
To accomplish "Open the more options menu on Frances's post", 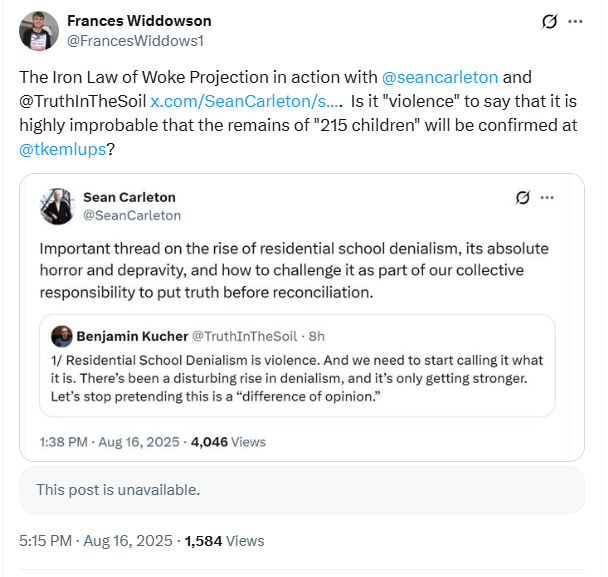I will pos(575,21).
